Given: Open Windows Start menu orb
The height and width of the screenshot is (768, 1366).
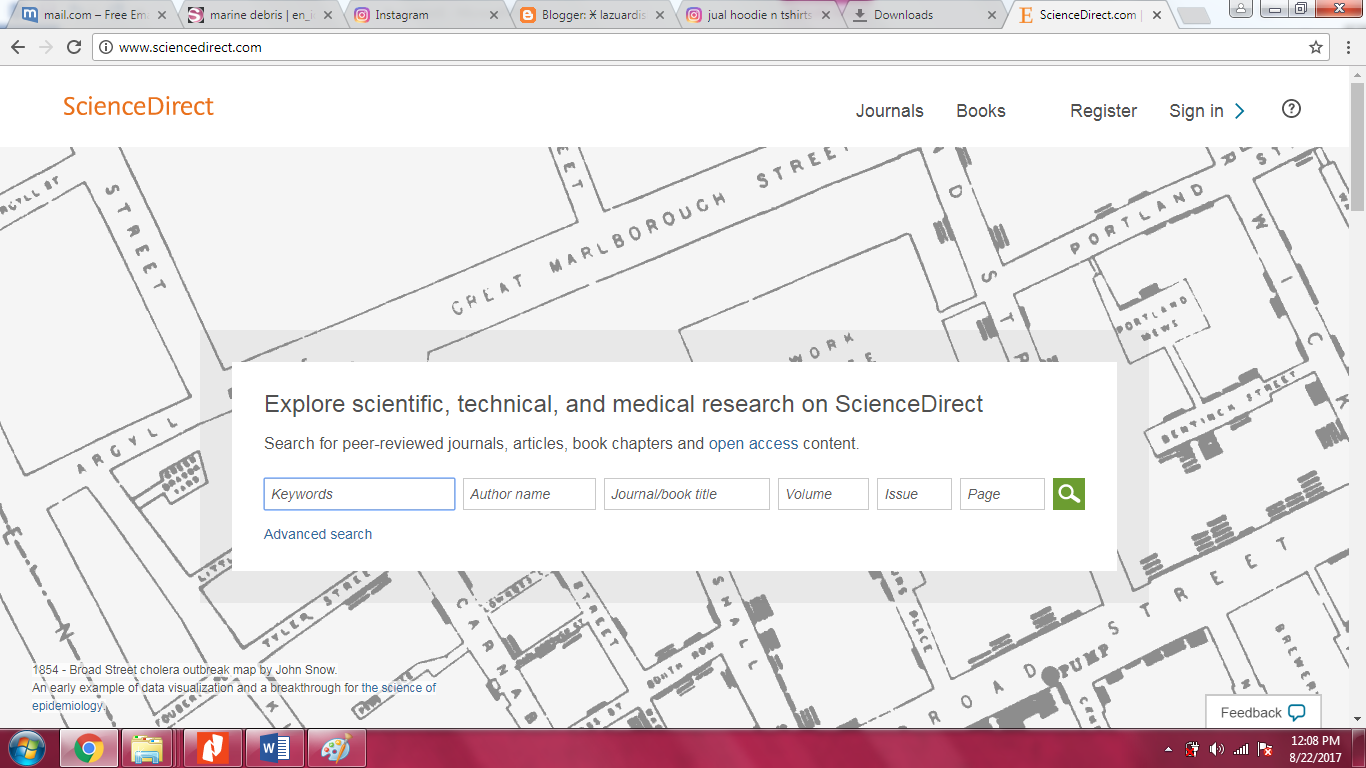Looking at the screenshot, I should [27, 747].
